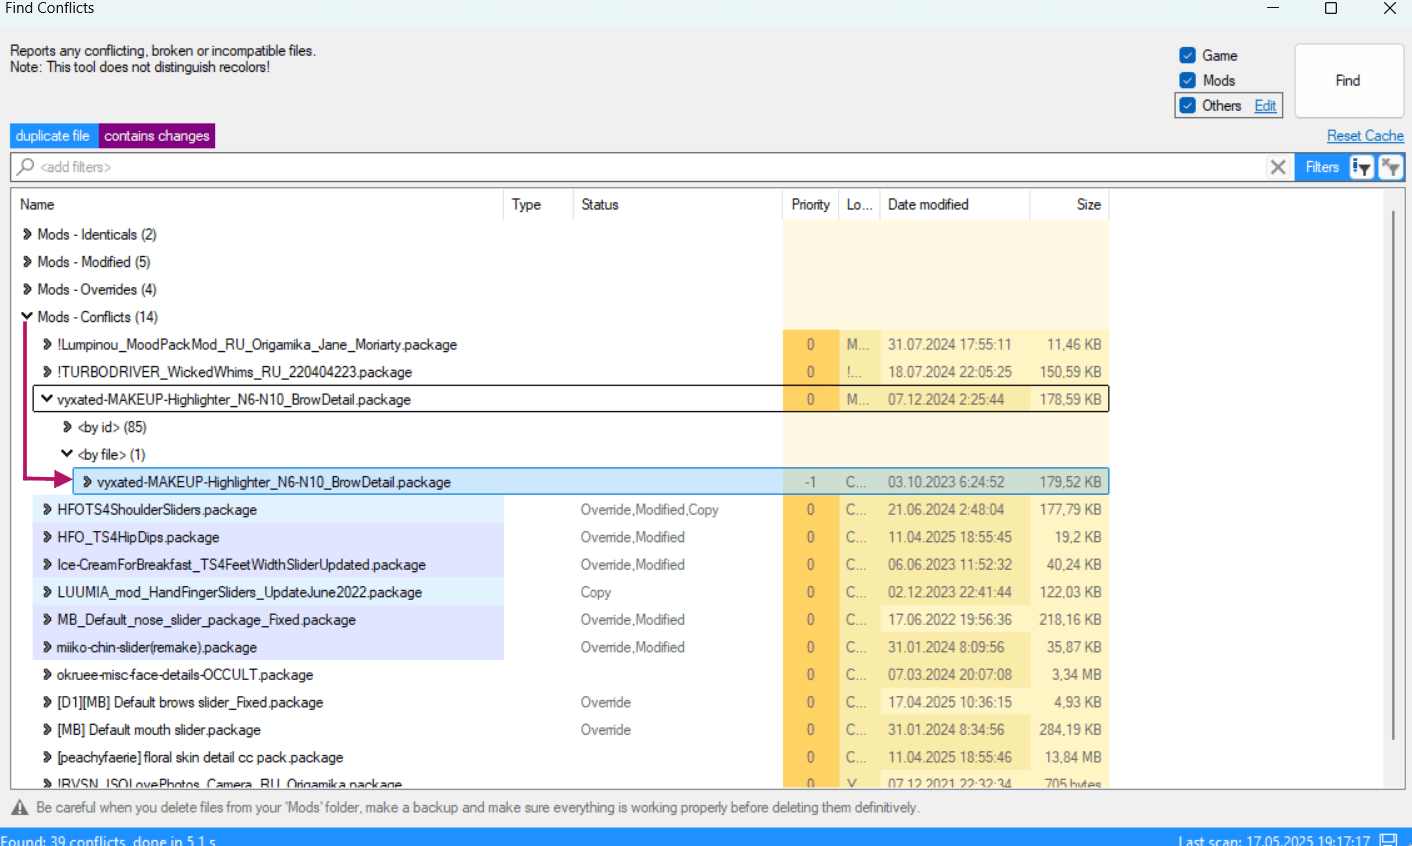Maximize the Find Conflicts window
Image resolution: width=1412 pixels, height=846 pixels.
[x=1331, y=8]
